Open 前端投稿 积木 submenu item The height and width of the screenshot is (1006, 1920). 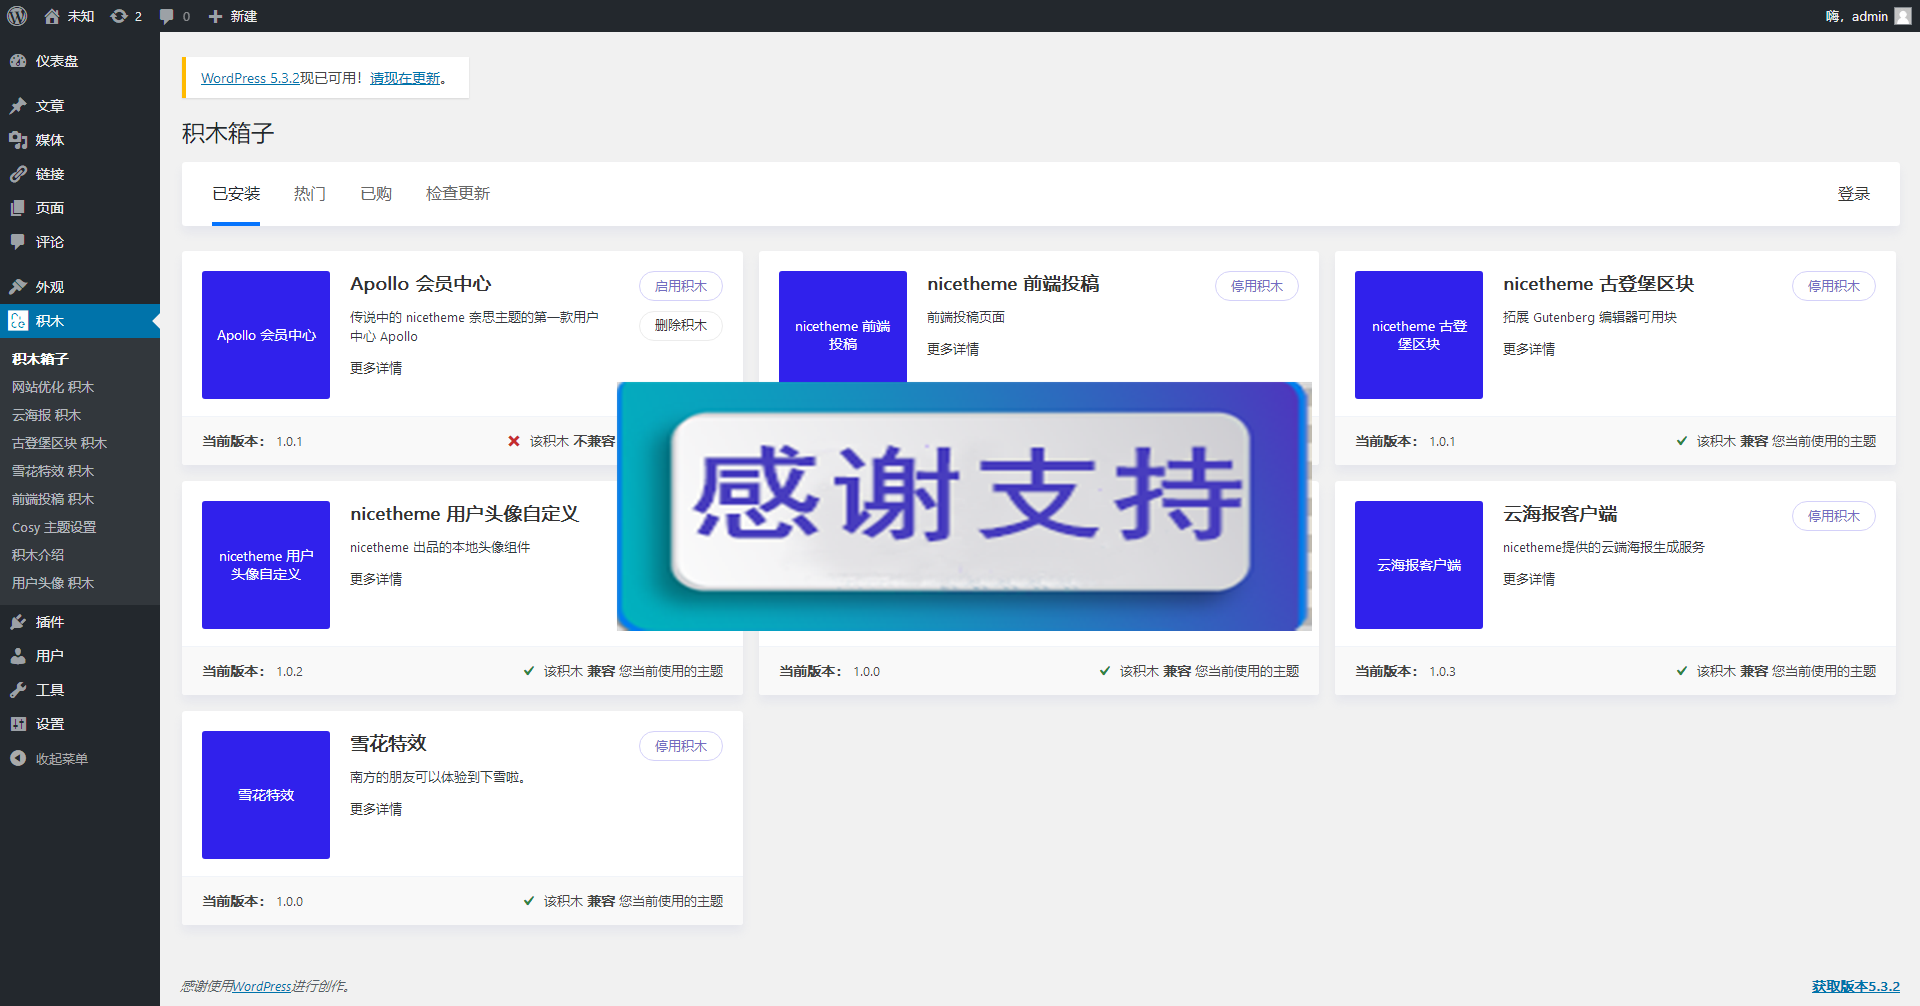[x=53, y=499]
